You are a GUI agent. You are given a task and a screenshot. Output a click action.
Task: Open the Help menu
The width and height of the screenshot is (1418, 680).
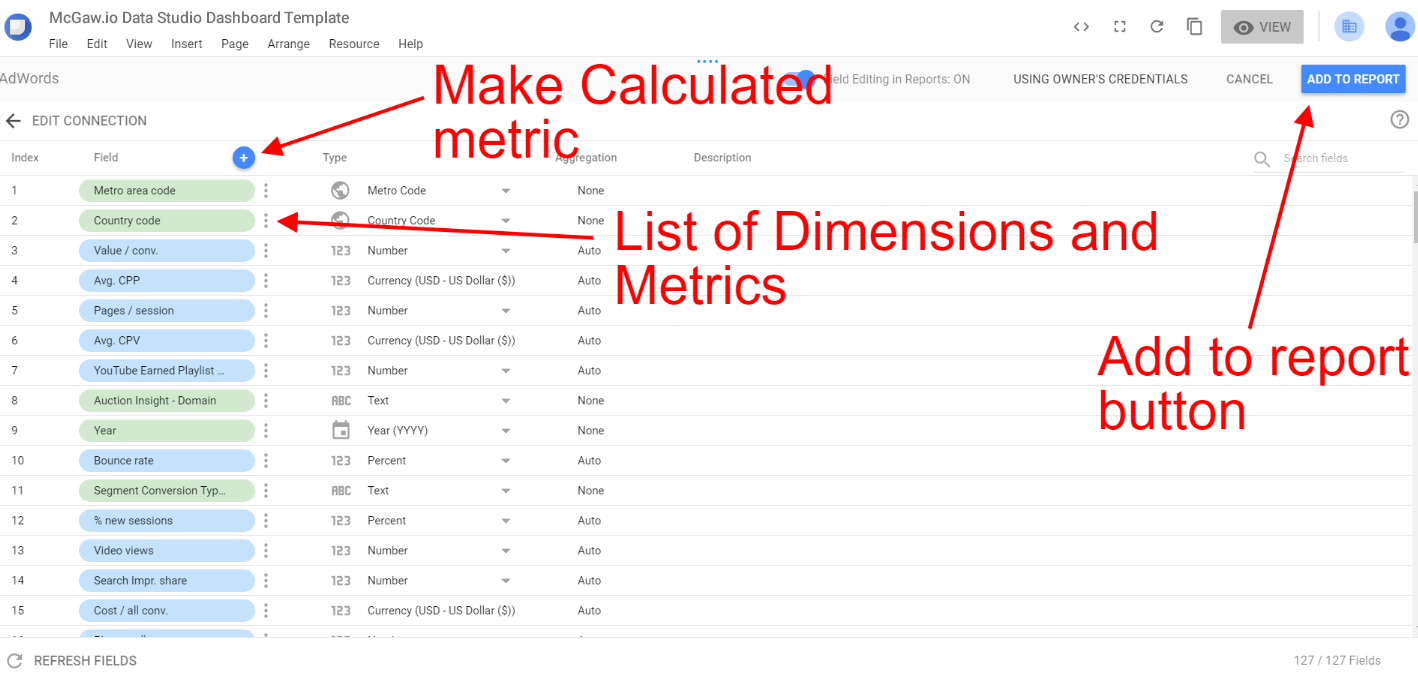tap(410, 44)
